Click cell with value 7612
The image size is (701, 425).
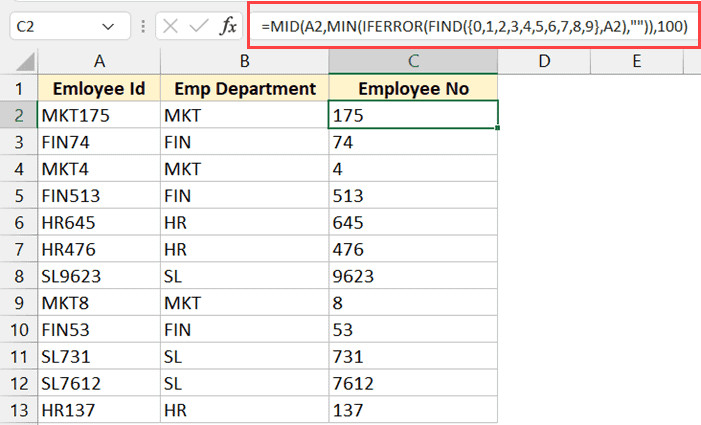point(413,384)
